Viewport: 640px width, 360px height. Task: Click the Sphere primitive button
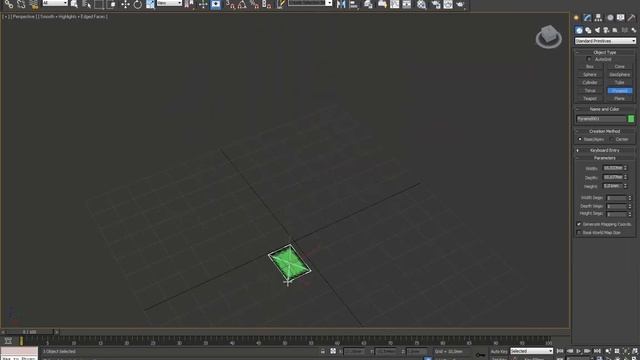(x=589, y=75)
